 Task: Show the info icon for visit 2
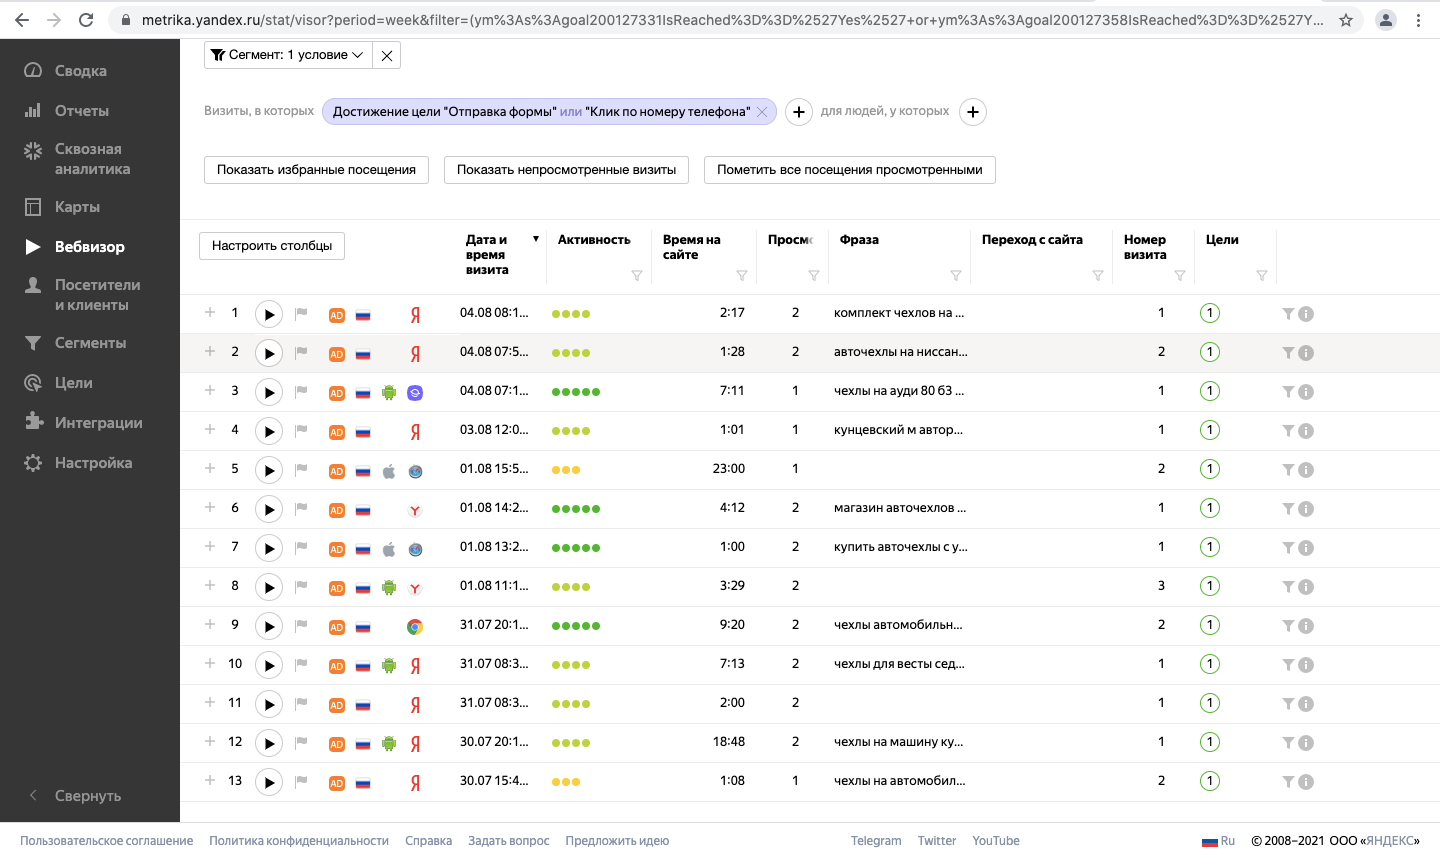pyautogui.click(x=1306, y=353)
